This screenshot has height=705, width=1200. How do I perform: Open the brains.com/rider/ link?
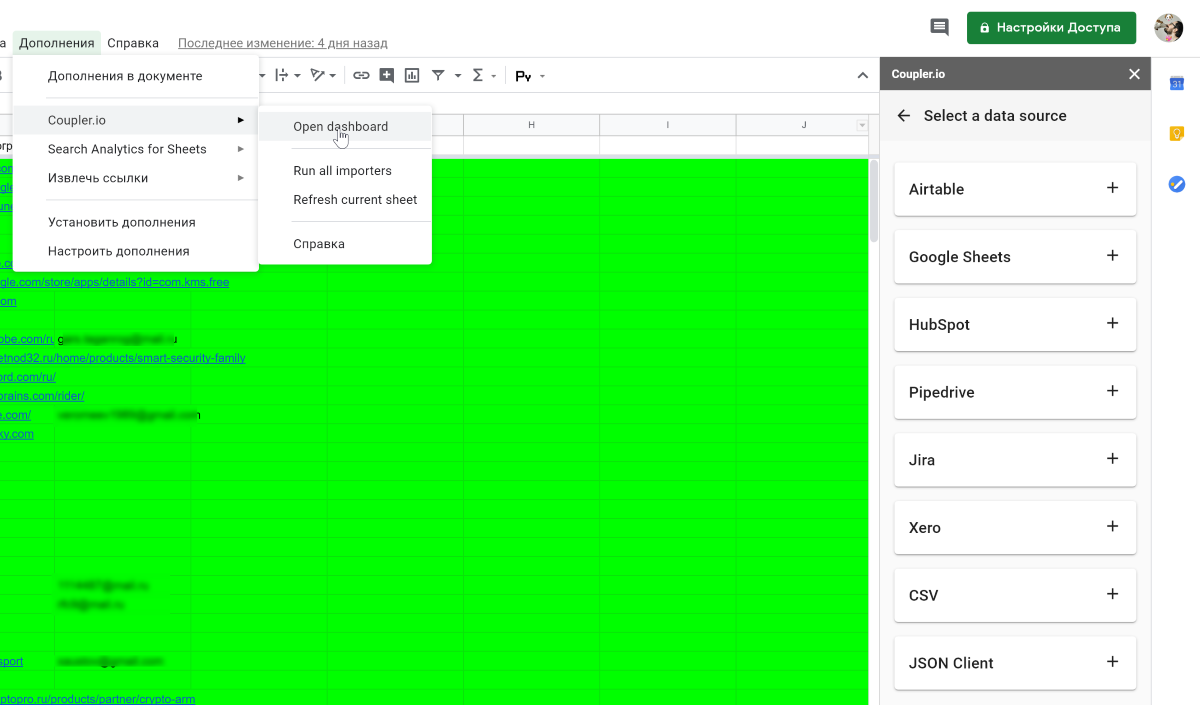(42, 396)
